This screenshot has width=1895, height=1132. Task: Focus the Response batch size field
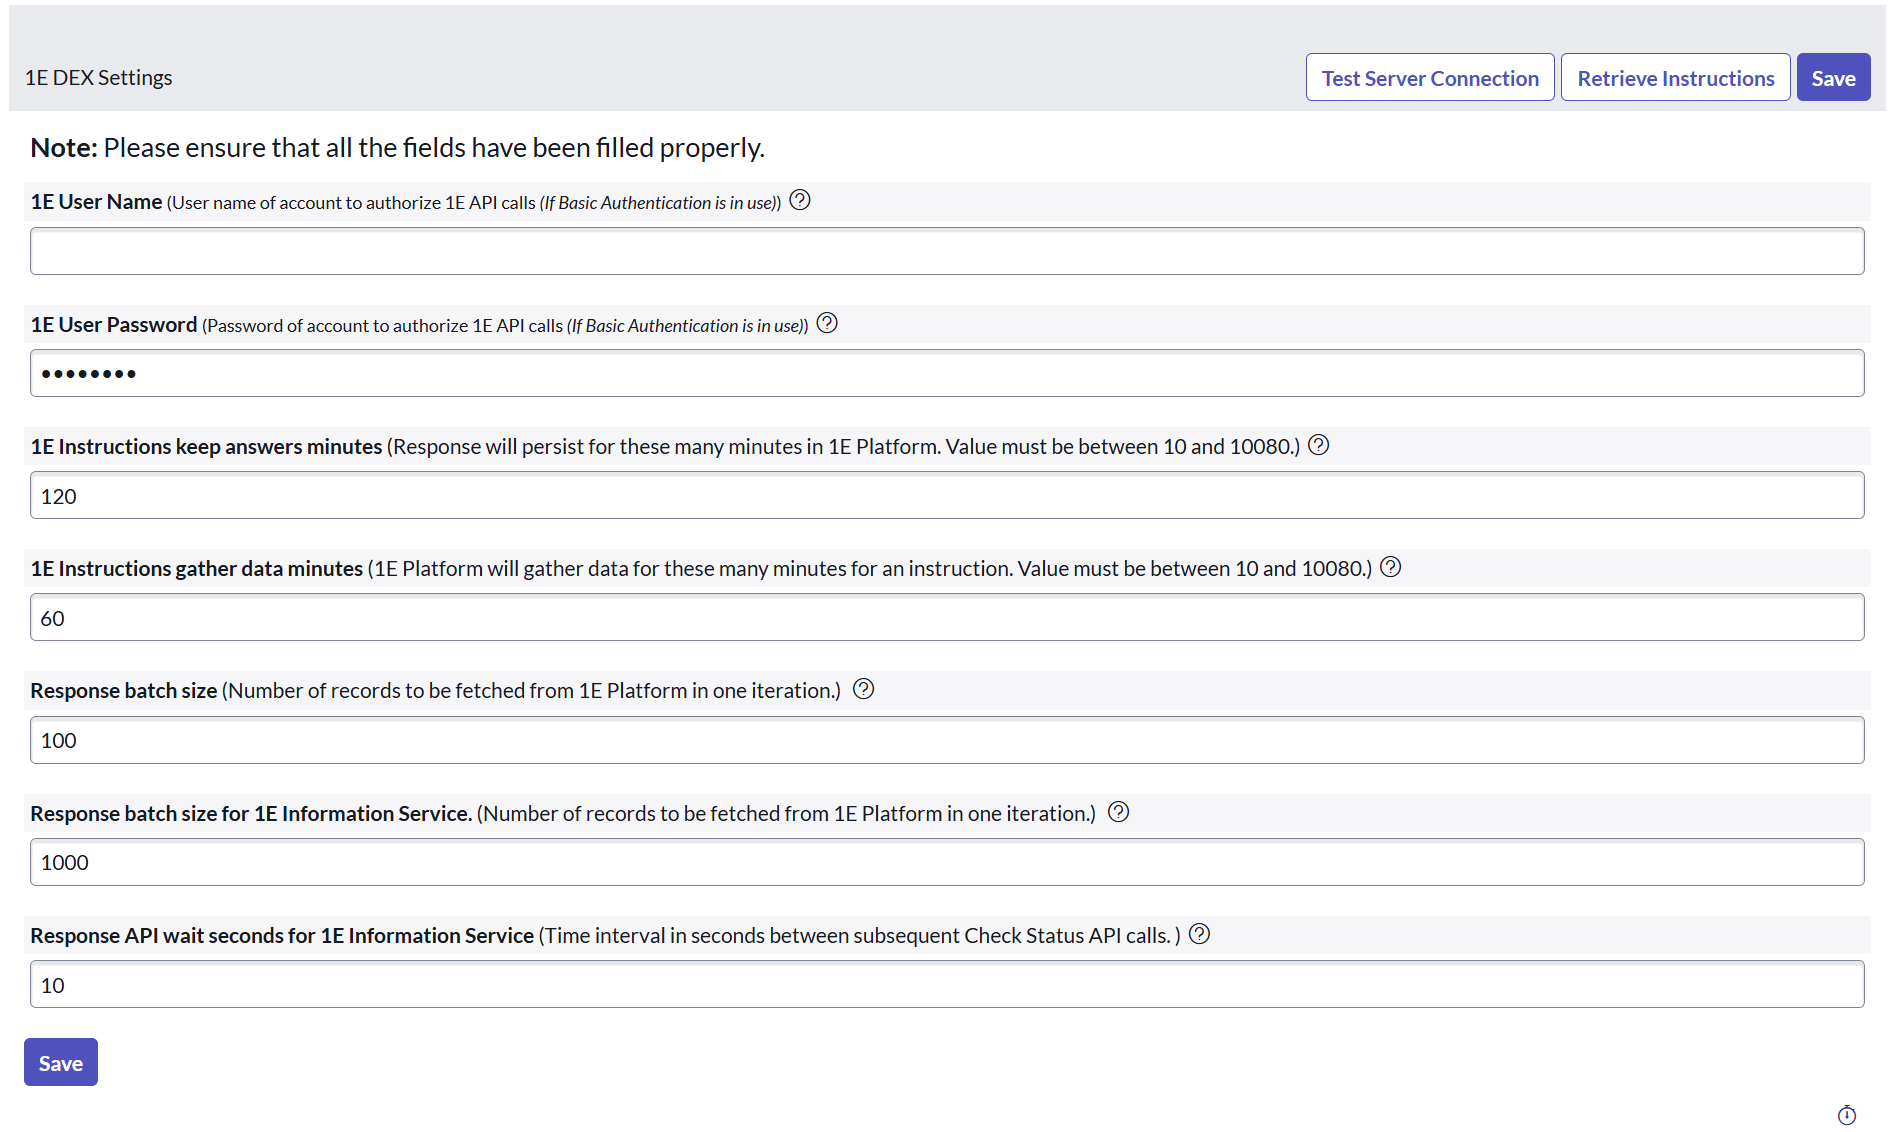click(946, 741)
